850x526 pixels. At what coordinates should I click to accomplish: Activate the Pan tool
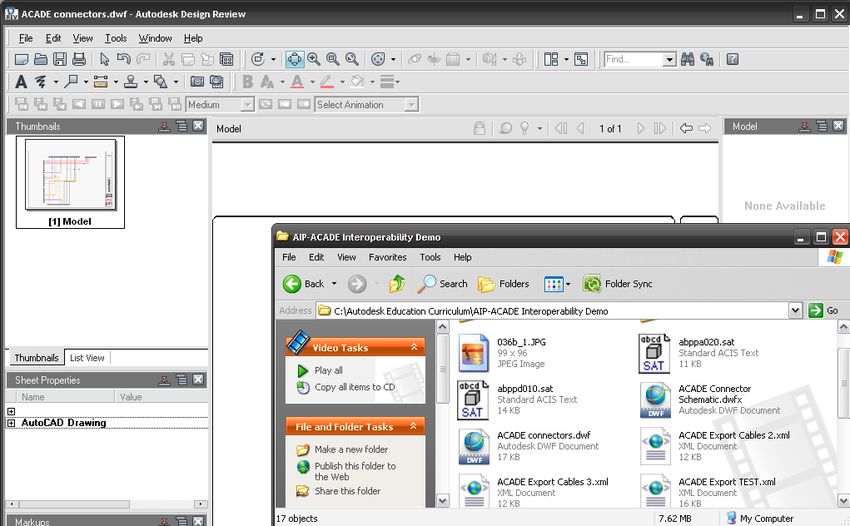294,59
